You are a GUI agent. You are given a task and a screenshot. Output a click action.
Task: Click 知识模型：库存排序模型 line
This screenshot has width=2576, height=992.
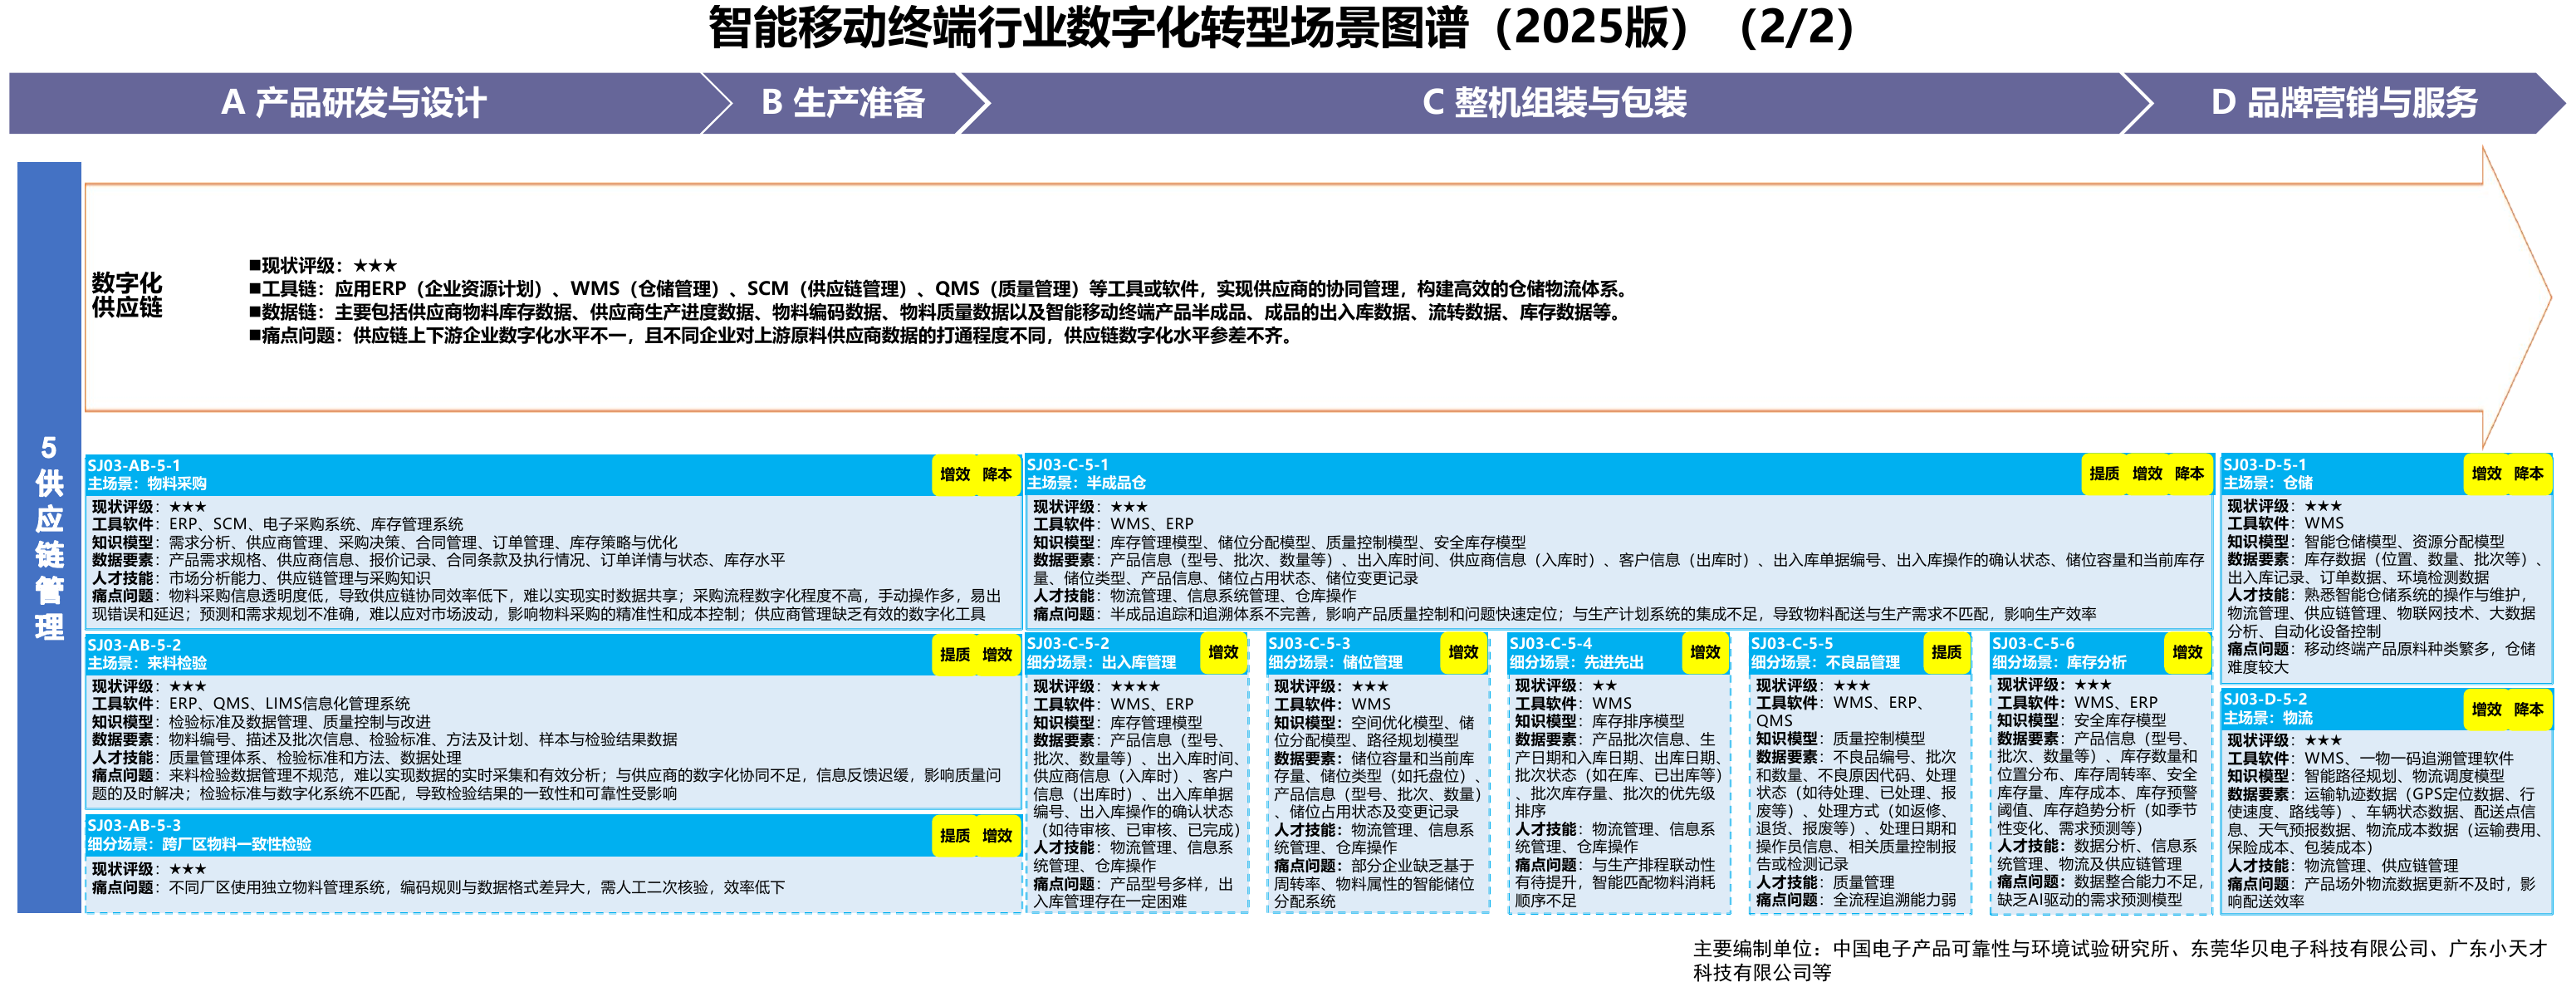click(1600, 722)
